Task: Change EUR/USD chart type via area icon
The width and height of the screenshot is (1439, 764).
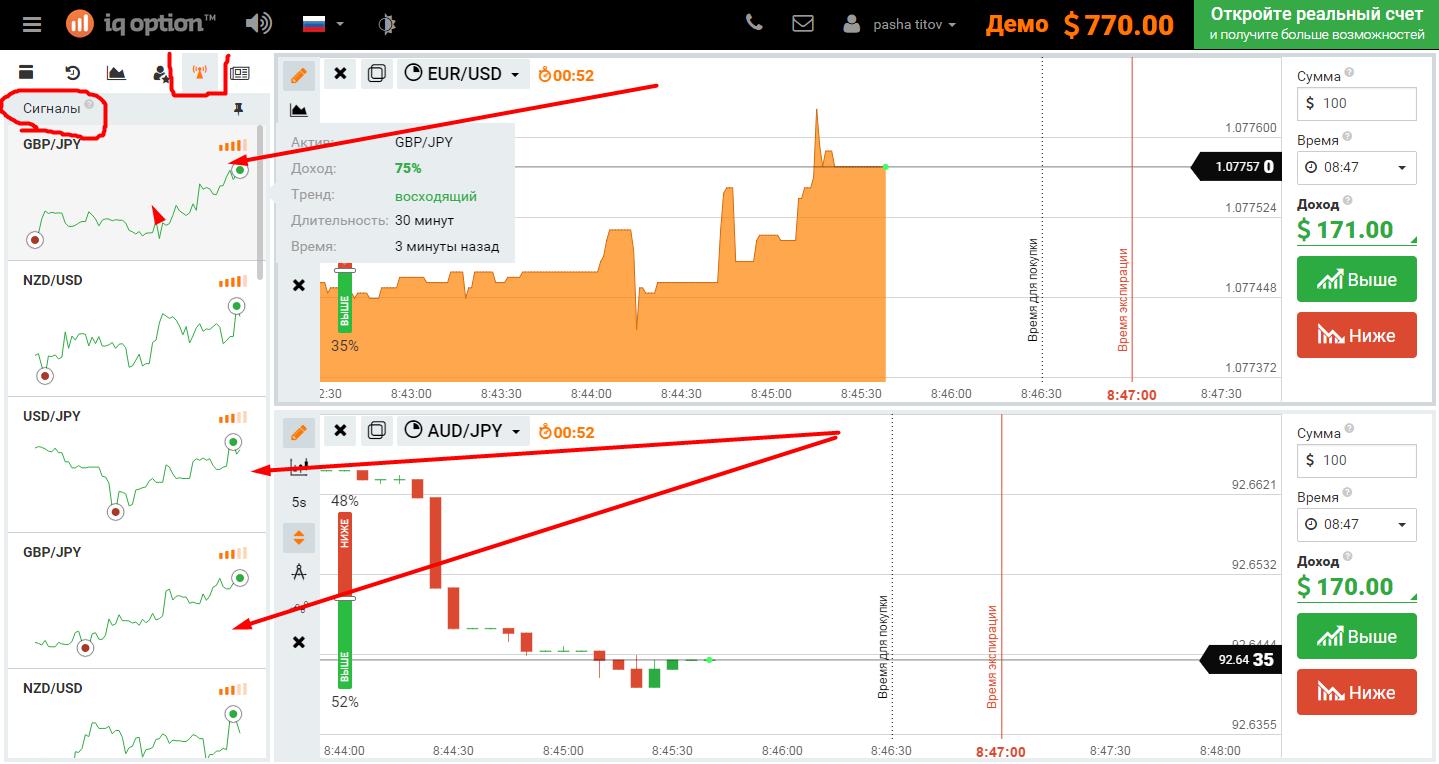Action: pyautogui.click(x=298, y=109)
